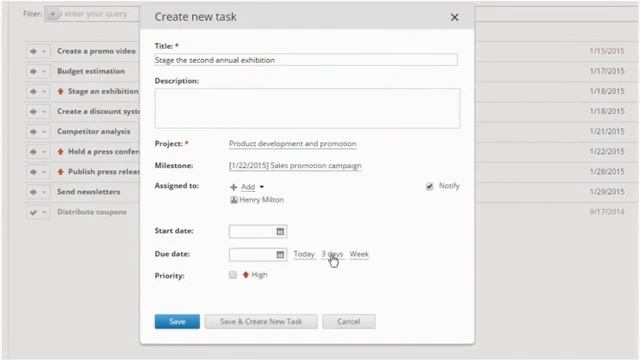Click status icon for Publish press release

33,172
